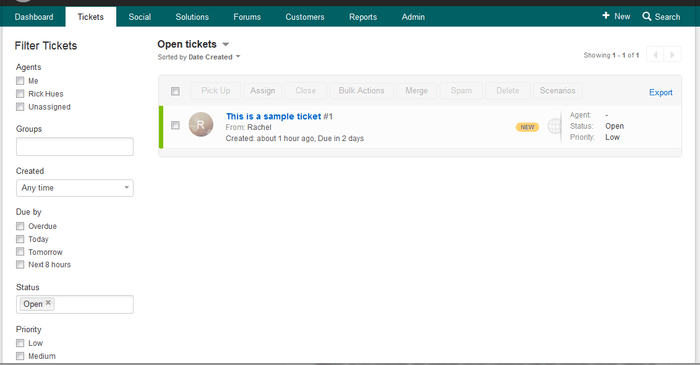Open the Customers tab
The height and width of the screenshot is (365, 700).
305,17
